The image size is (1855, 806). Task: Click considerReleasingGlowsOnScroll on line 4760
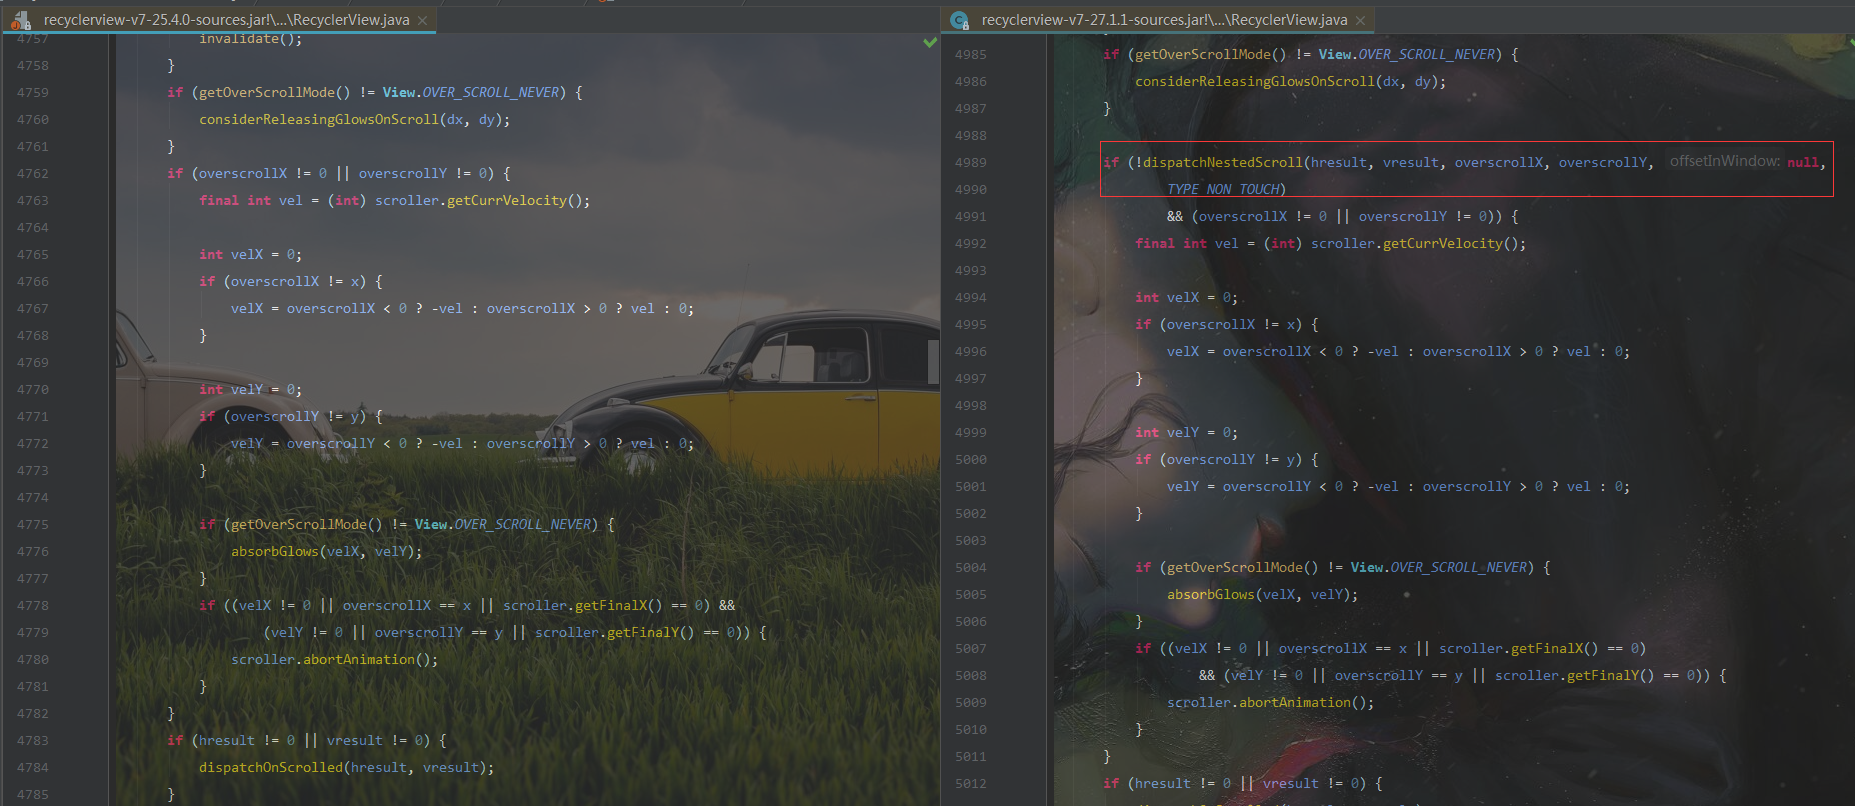pyautogui.click(x=319, y=119)
